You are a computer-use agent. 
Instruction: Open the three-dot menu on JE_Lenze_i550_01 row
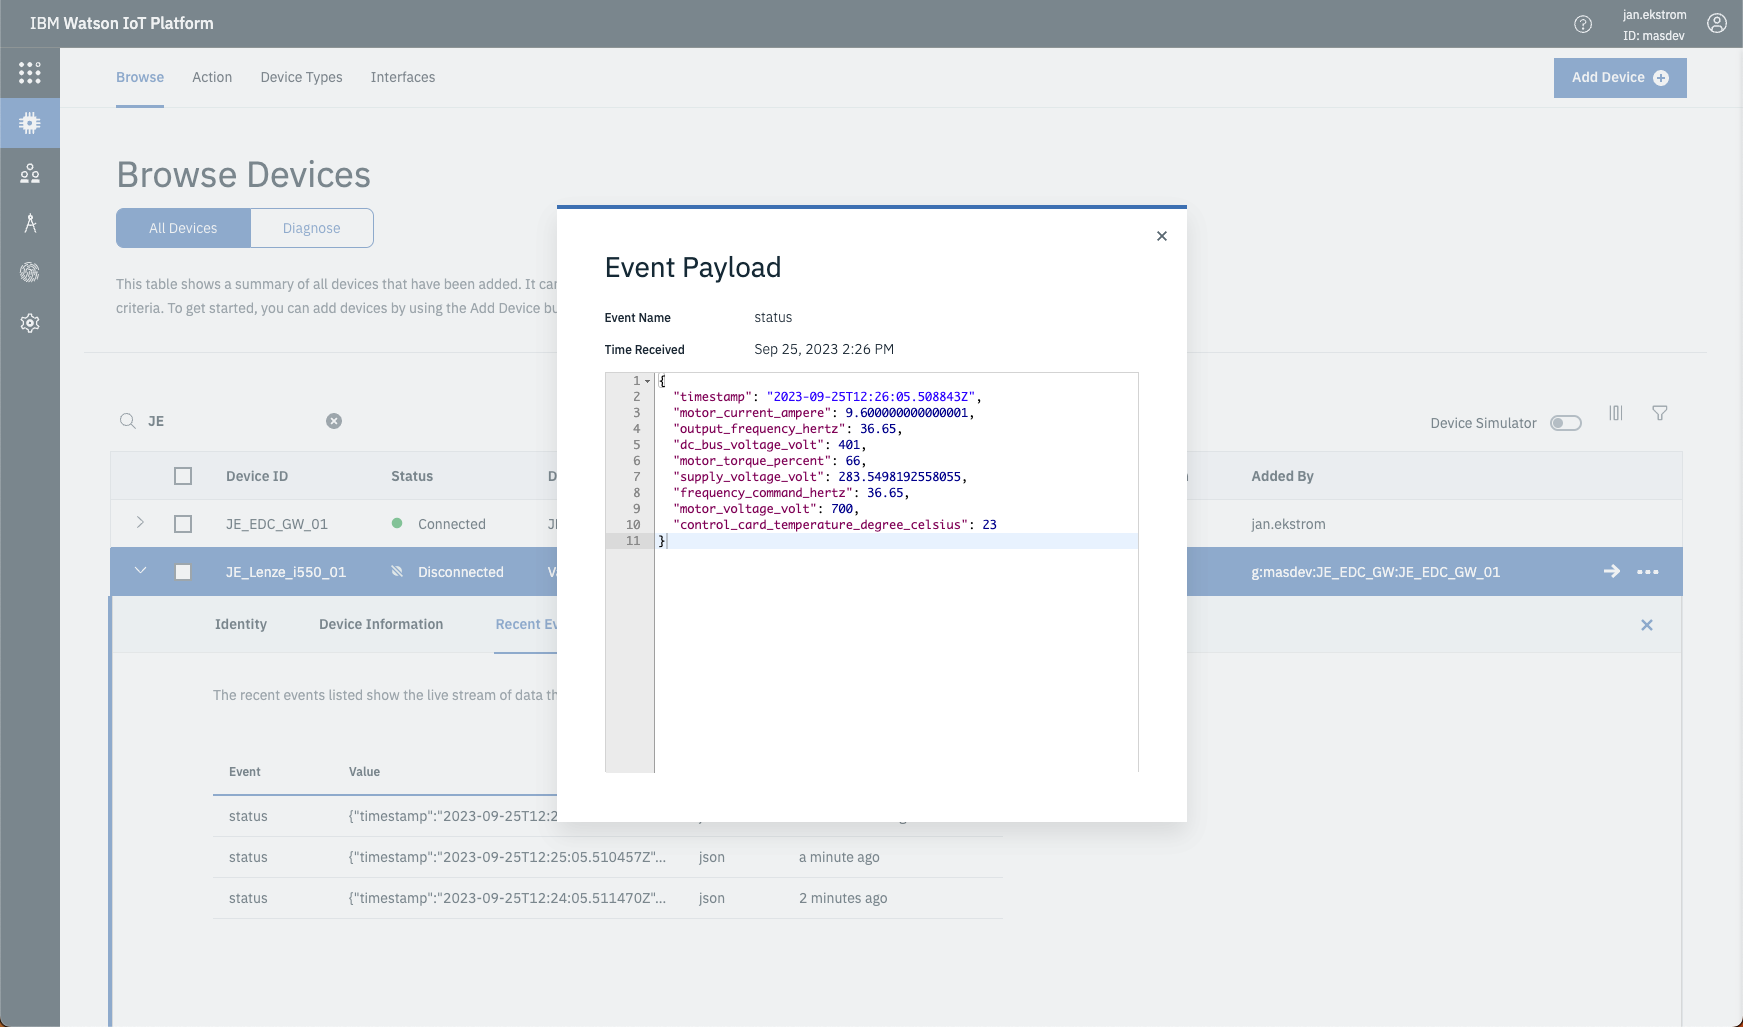tap(1648, 572)
